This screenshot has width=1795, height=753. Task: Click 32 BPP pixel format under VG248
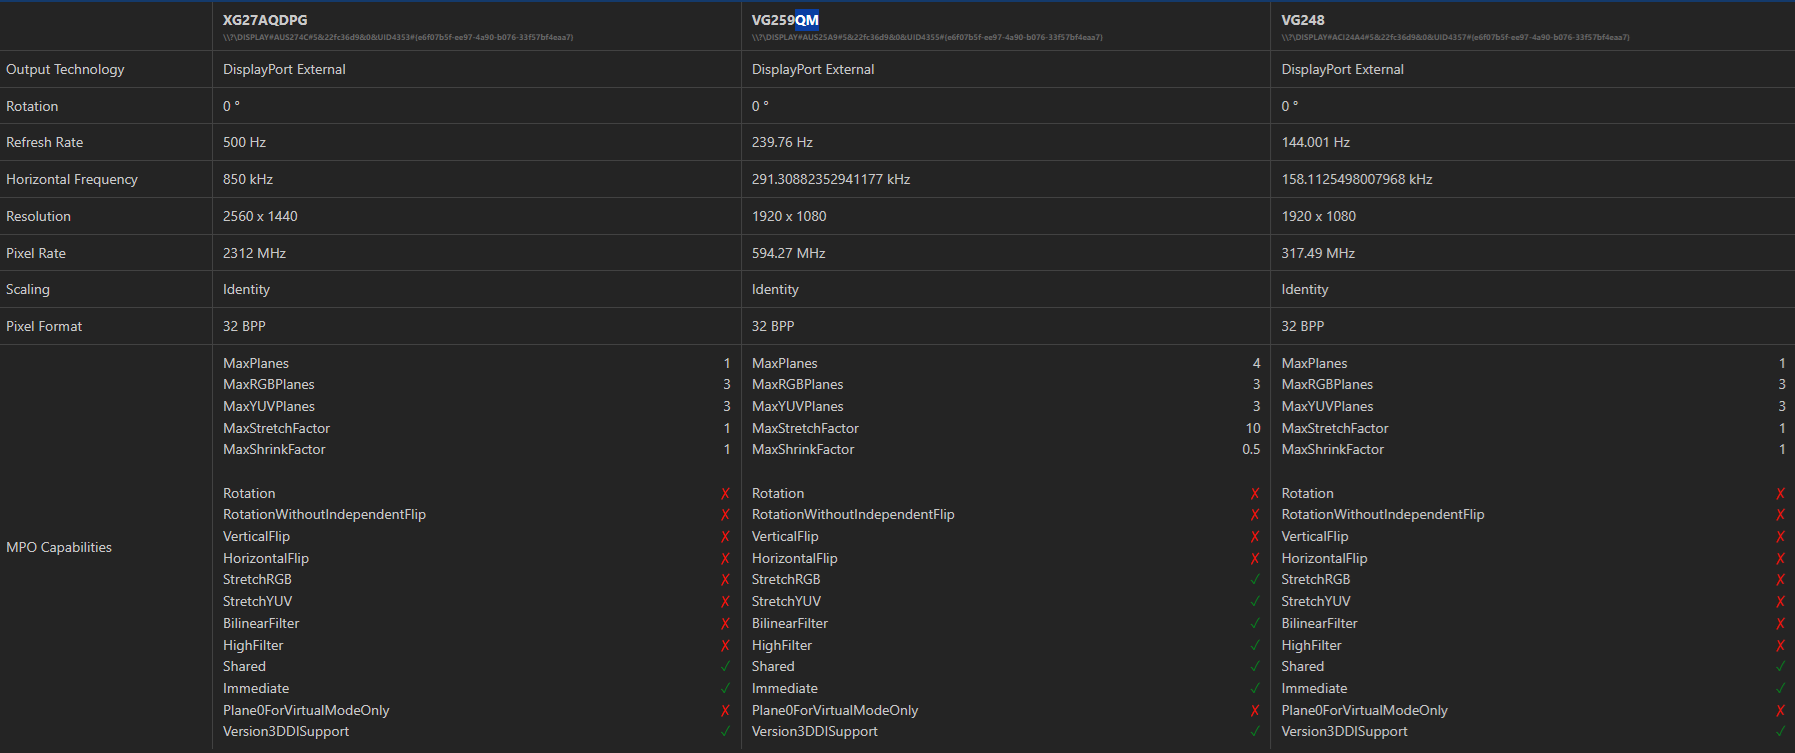[x=1303, y=327]
